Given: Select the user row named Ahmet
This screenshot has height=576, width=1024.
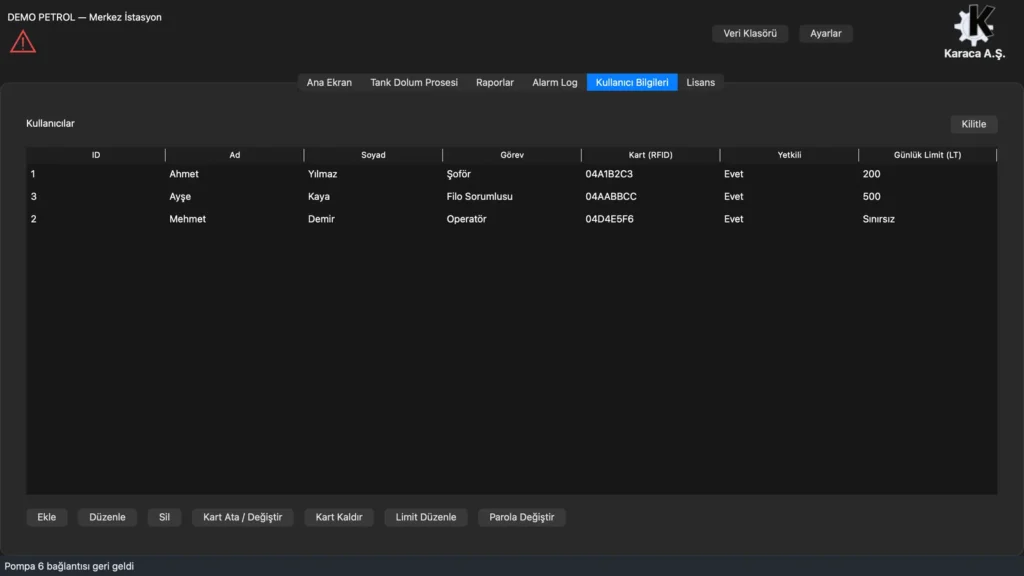Looking at the screenshot, I should point(511,174).
